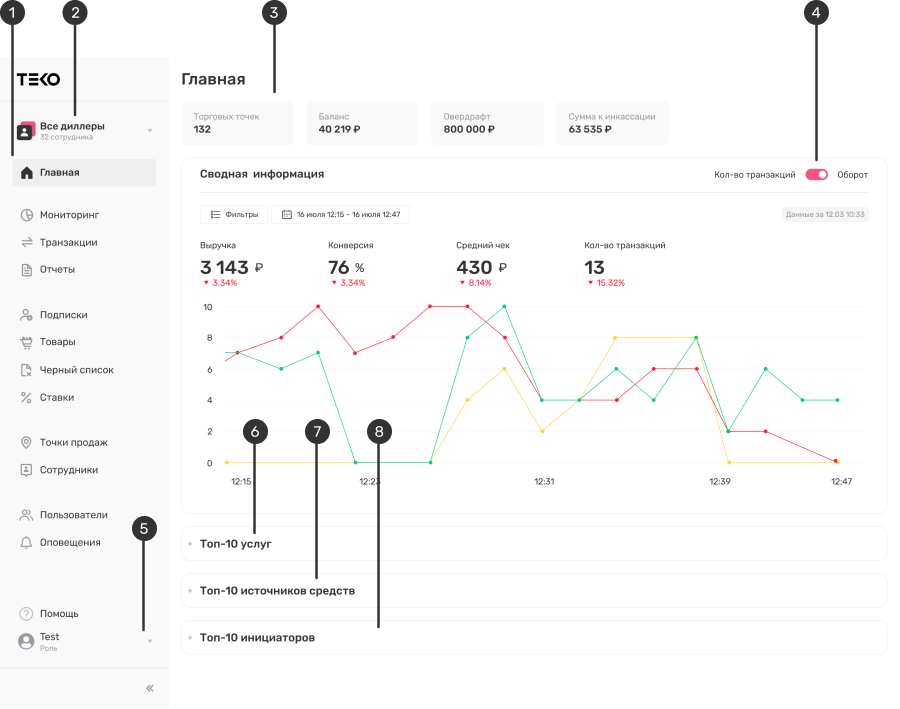Click the Отчеты document icon
Viewport: 900px width, 709px height.
point(26,270)
